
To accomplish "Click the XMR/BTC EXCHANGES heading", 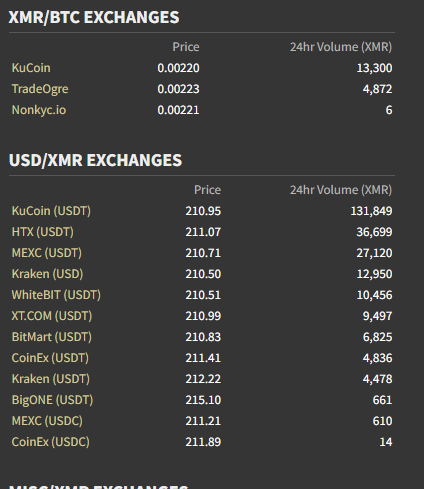I will [x=94, y=17].
